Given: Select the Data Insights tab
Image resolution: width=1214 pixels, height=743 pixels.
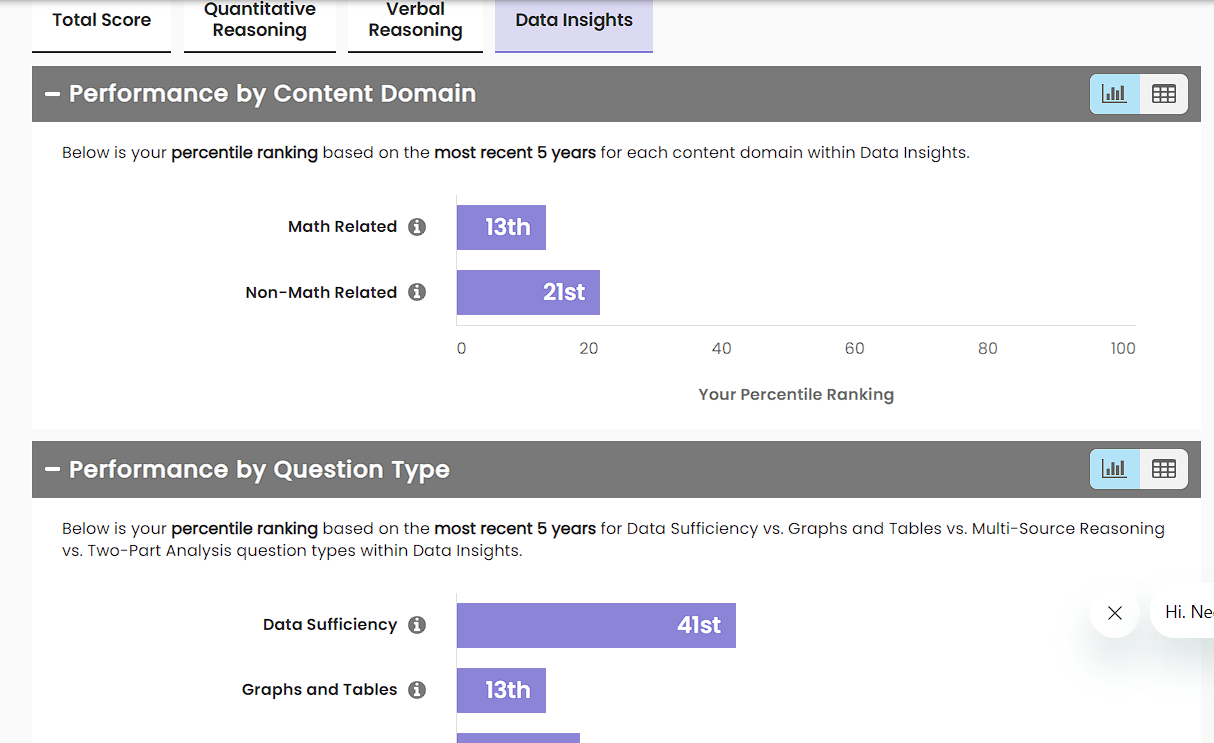Looking at the screenshot, I should pyautogui.click(x=574, y=21).
